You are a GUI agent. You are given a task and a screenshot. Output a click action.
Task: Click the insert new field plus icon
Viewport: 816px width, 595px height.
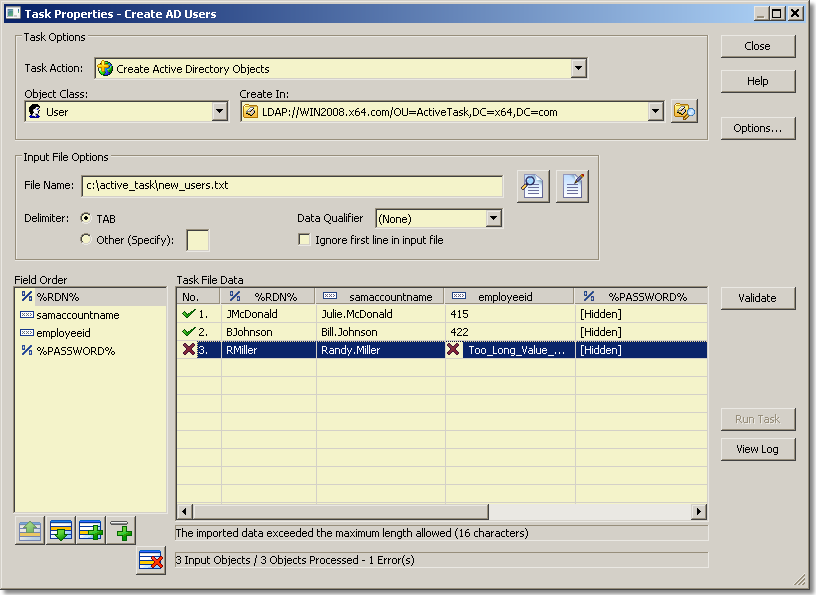click(x=121, y=531)
